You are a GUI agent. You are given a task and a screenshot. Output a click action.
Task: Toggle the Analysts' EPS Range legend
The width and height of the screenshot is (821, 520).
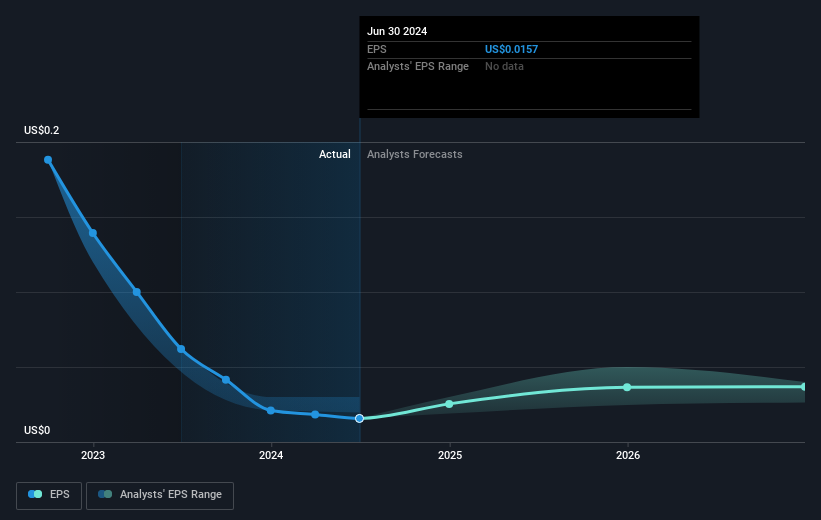tap(160, 495)
